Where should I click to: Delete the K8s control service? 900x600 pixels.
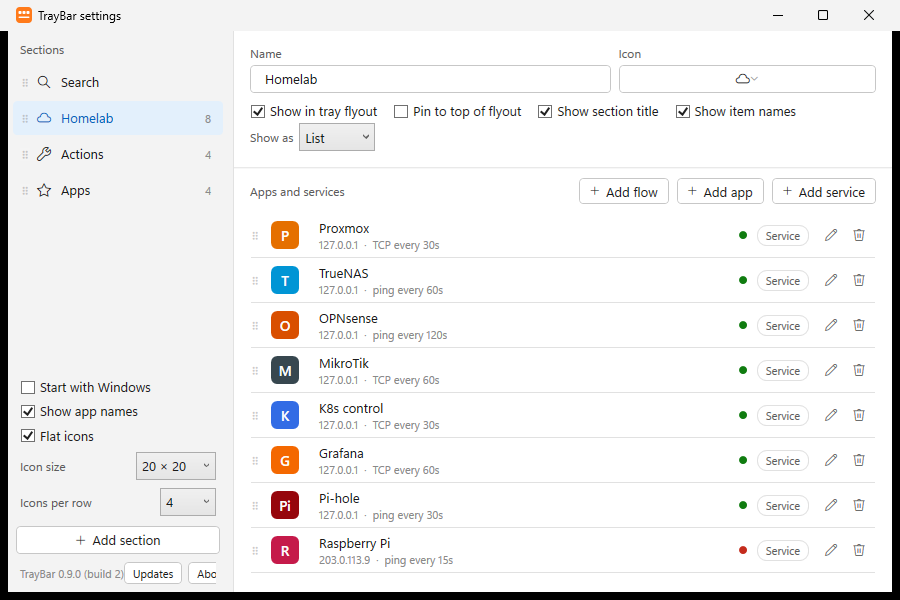coord(859,415)
